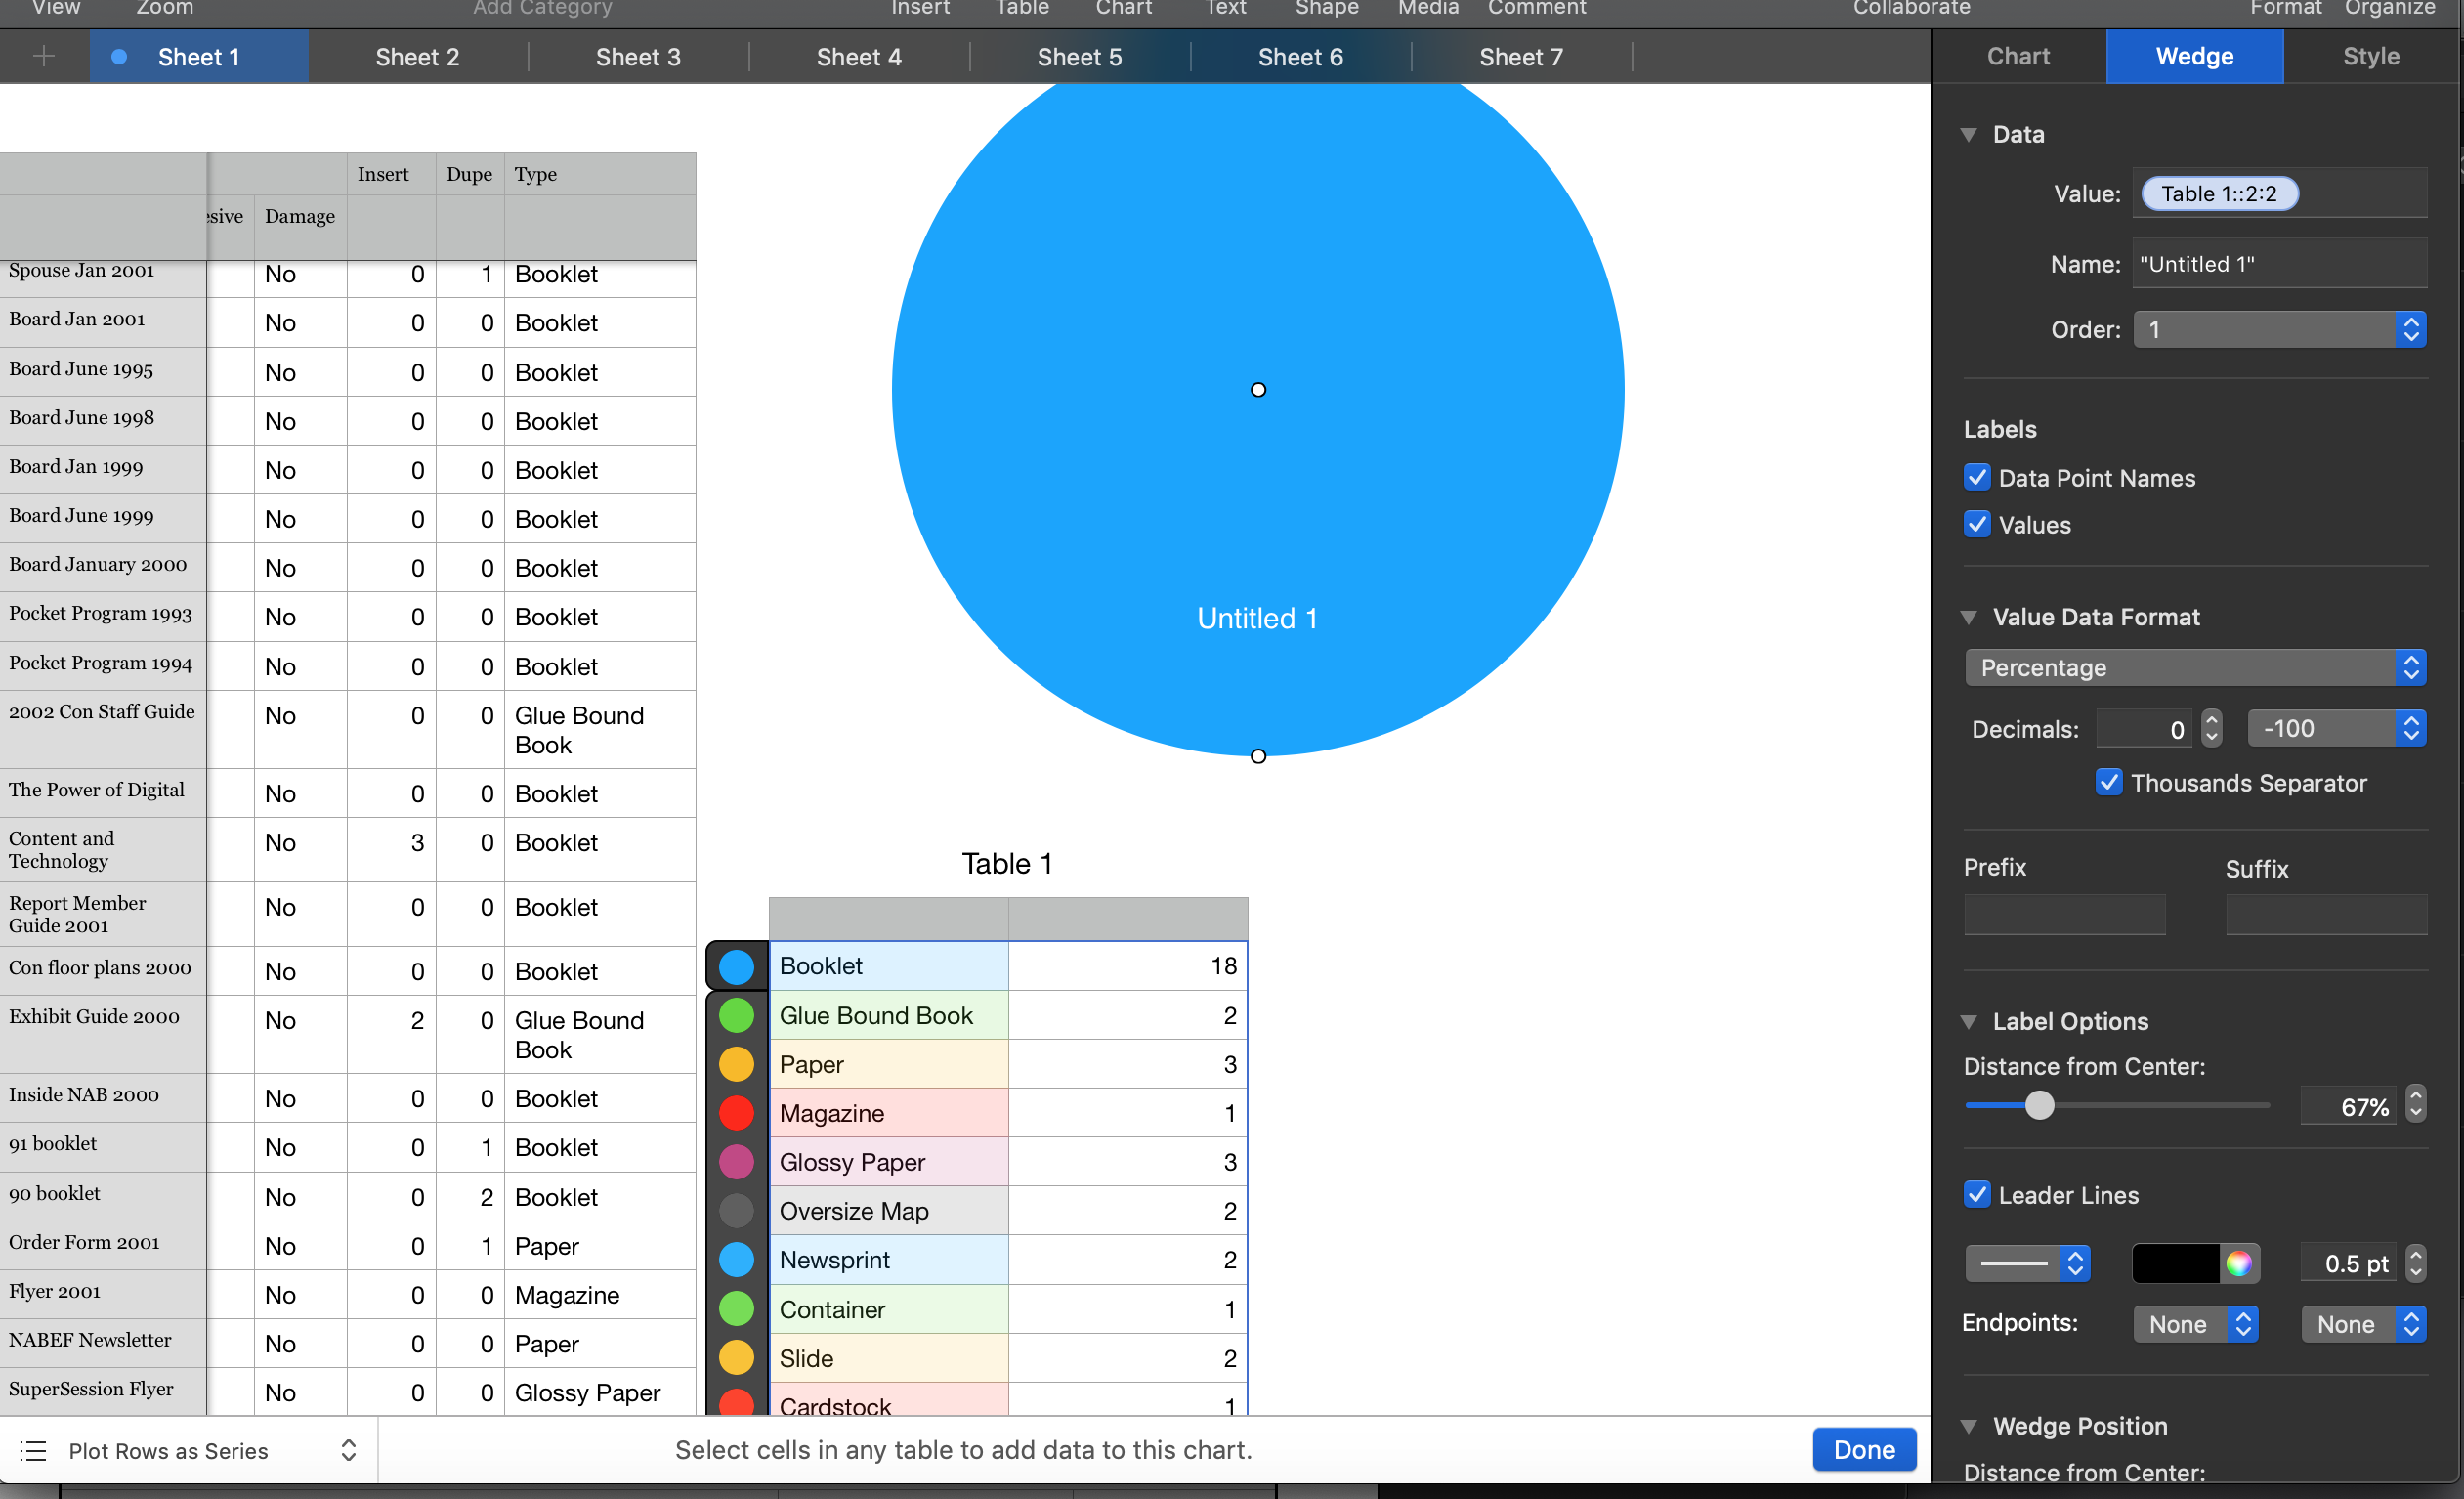Click the color wheel icon for leader lines
Screen dimensions: 2464x1499
pos(2238,1263)
